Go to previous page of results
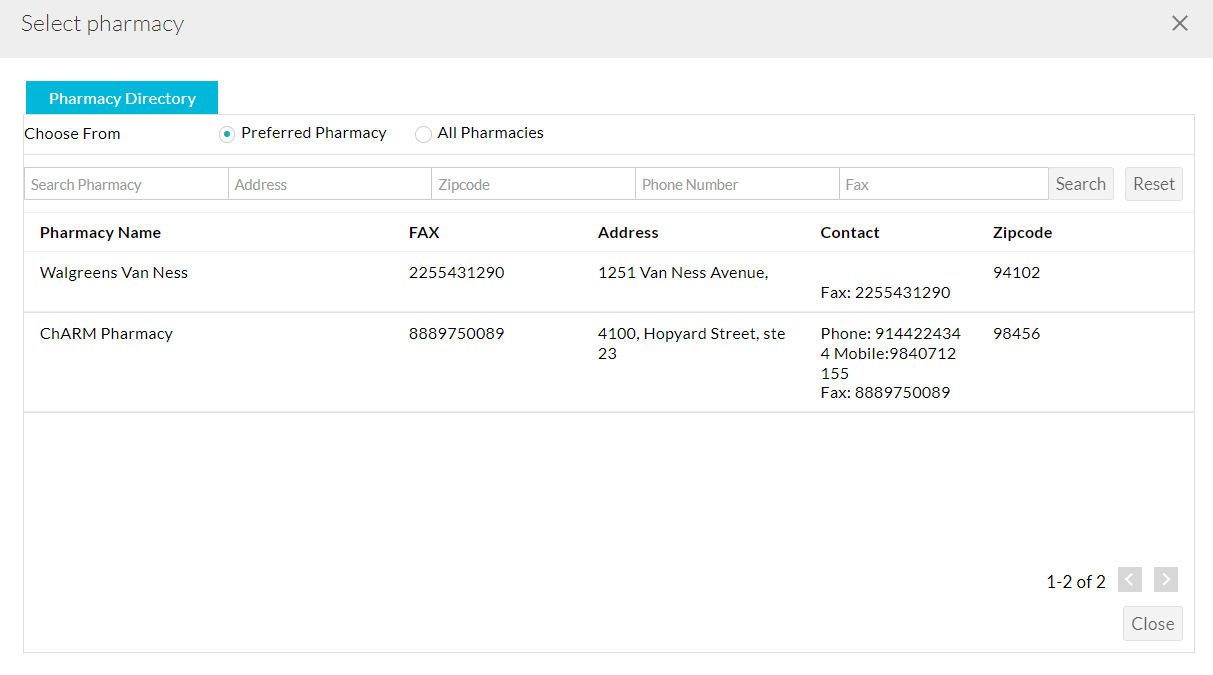Image resolution: width=1213 pixels, height=675 pixels. click(x=1130, y=580)
